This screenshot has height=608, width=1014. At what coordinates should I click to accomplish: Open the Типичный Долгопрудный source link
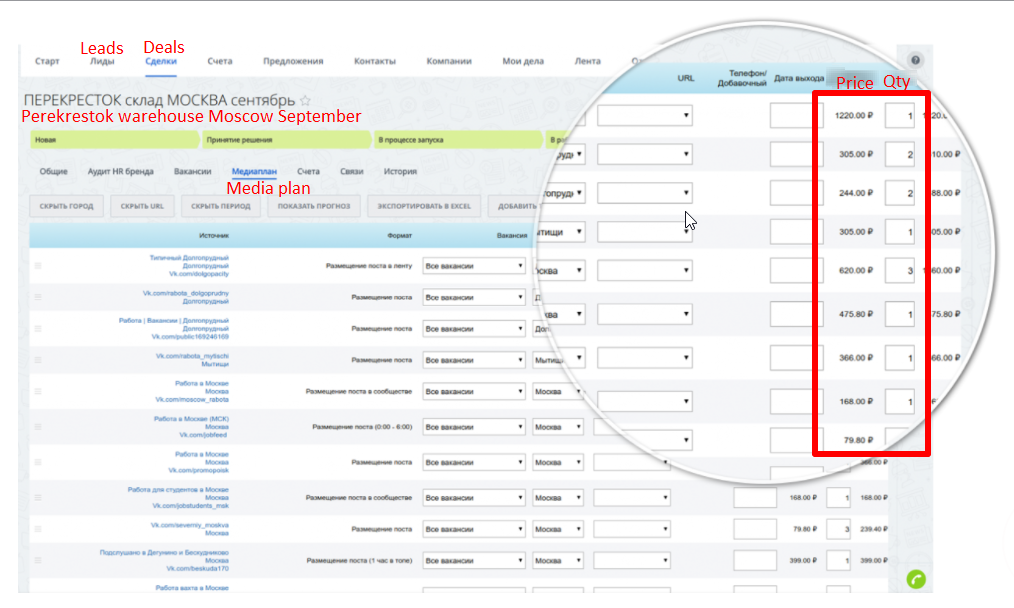[x=189, y=257]
